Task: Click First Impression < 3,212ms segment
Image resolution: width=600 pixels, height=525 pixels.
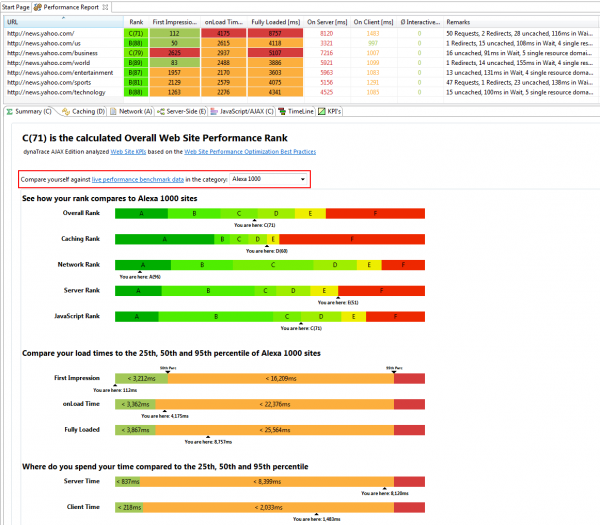Action: [x=141, y=378]
